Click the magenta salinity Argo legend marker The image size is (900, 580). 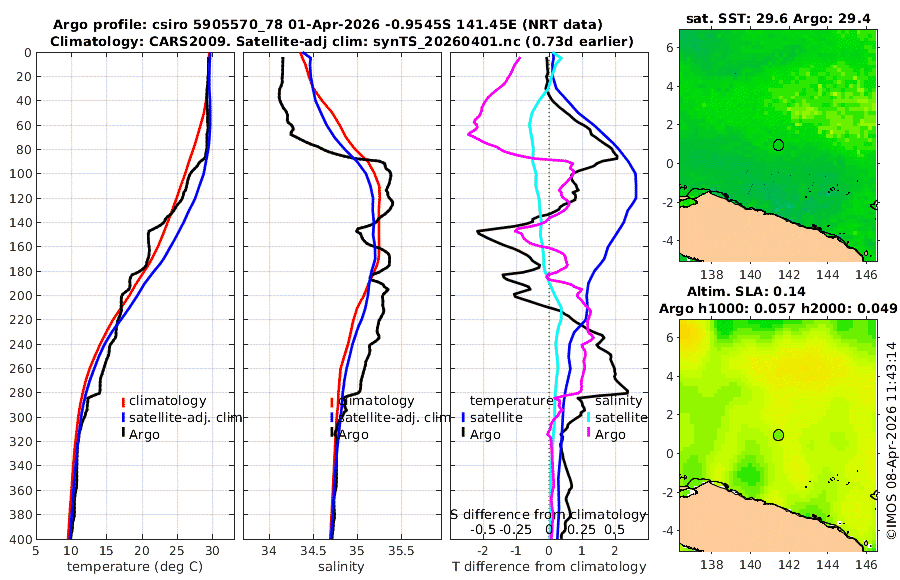(x=588, y=434)
